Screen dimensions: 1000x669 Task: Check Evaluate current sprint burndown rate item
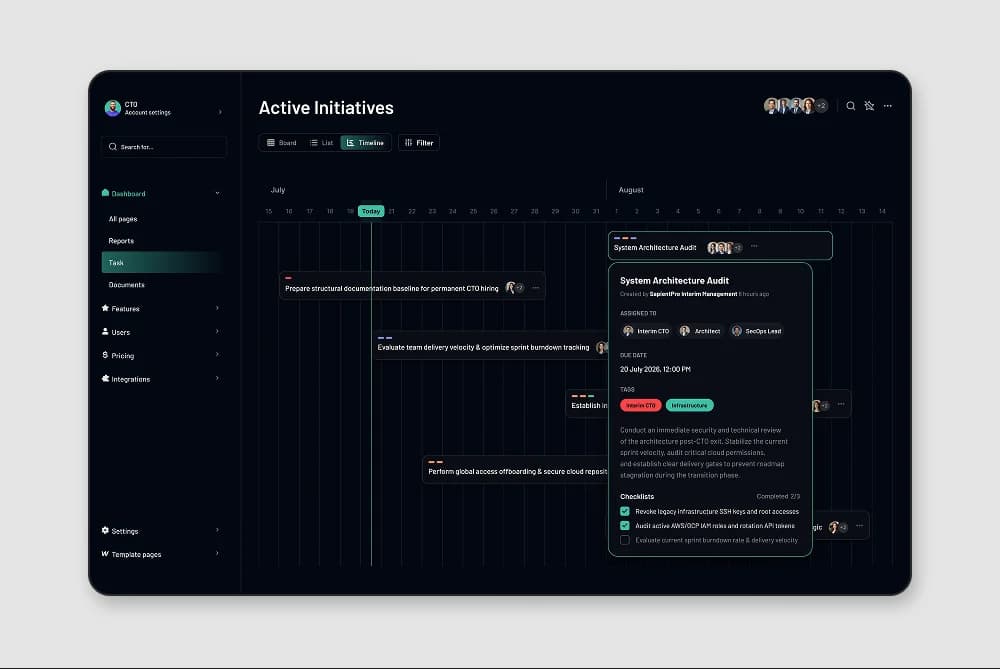[x=624, y=540]
